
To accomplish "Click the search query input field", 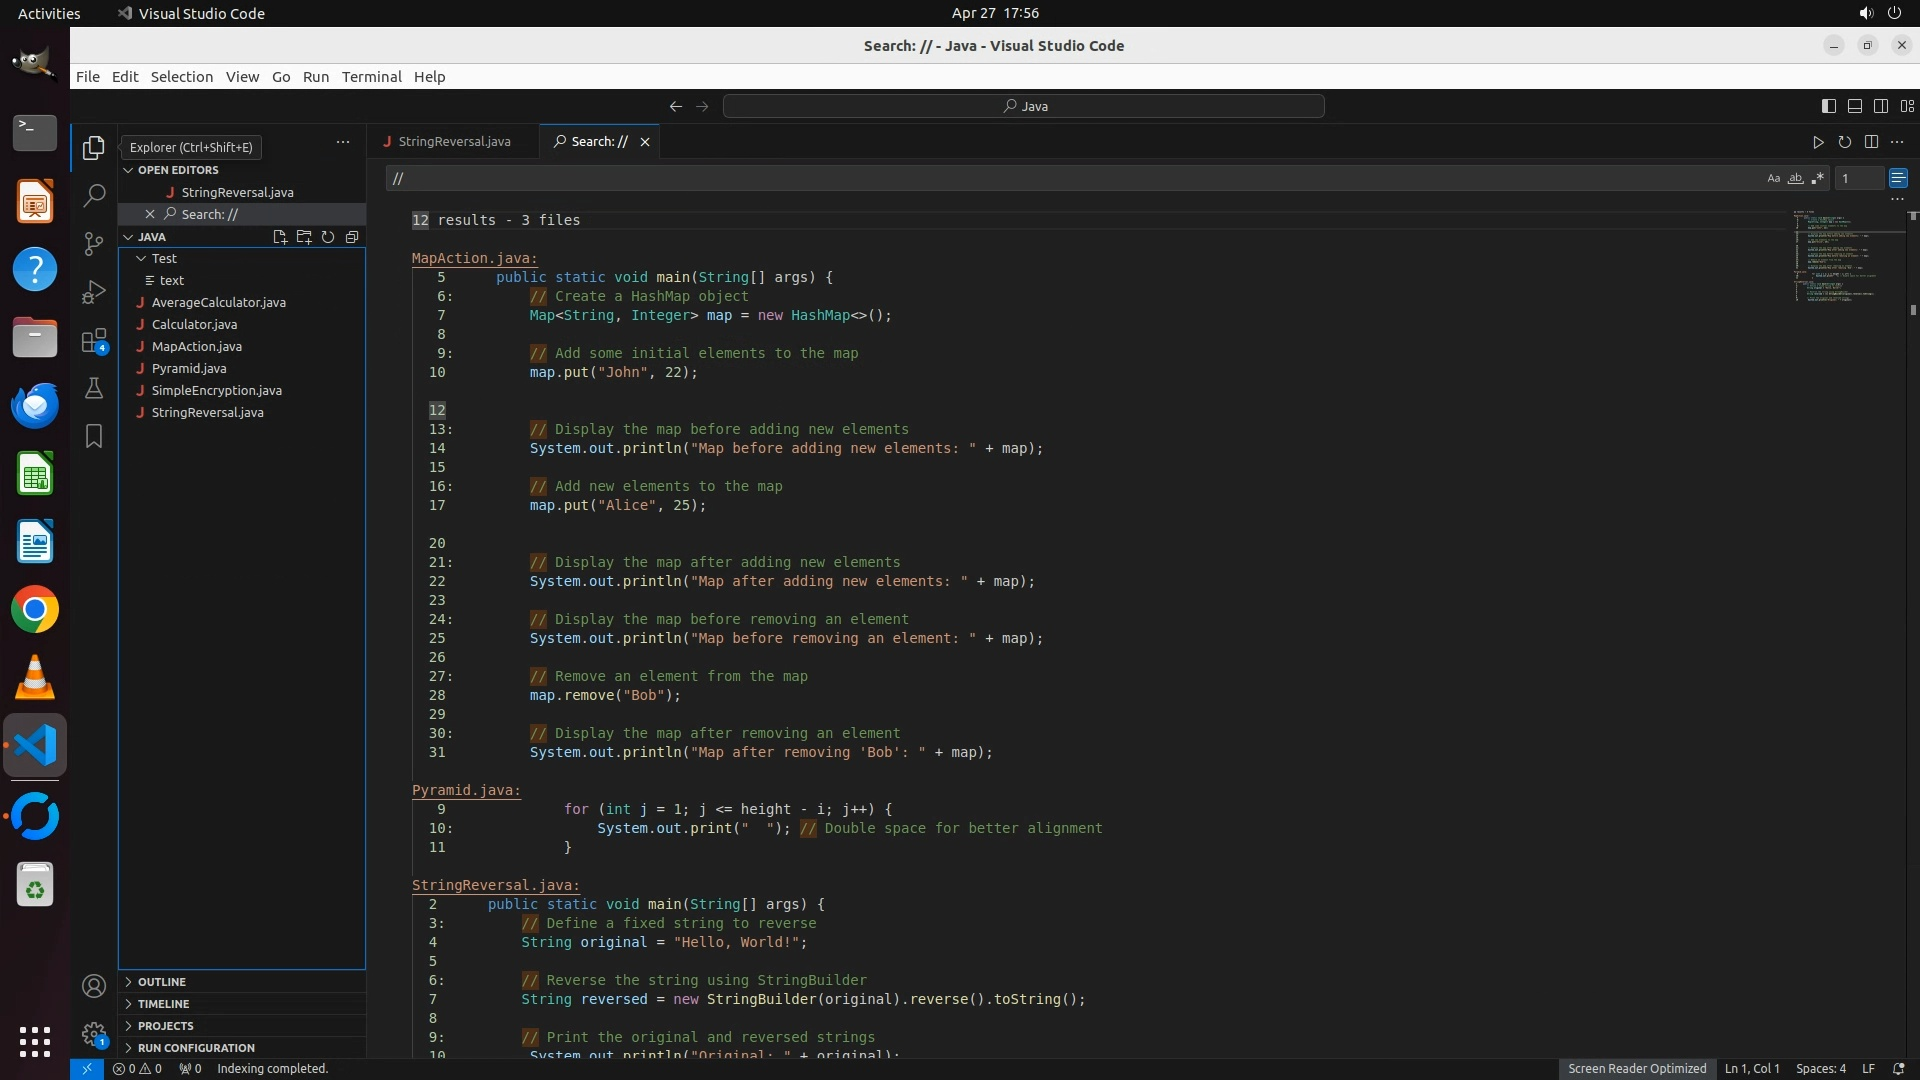I will 1070,178.
